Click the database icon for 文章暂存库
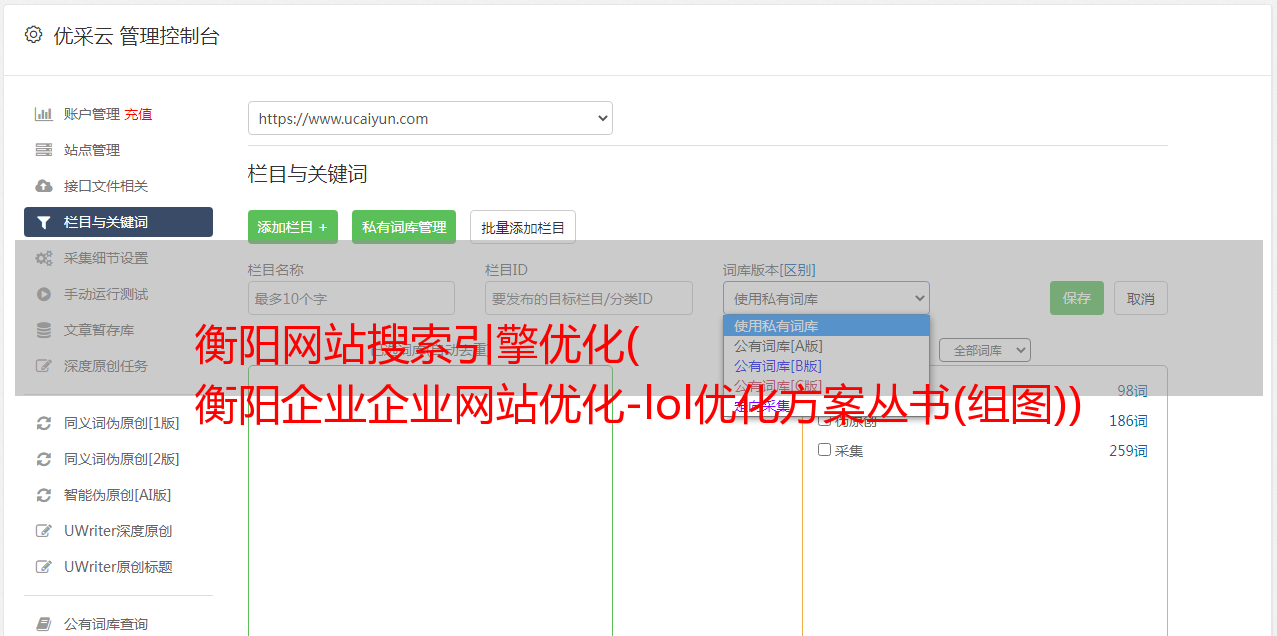This screenshot has height=636, width=1277. [x=44, y=330]
